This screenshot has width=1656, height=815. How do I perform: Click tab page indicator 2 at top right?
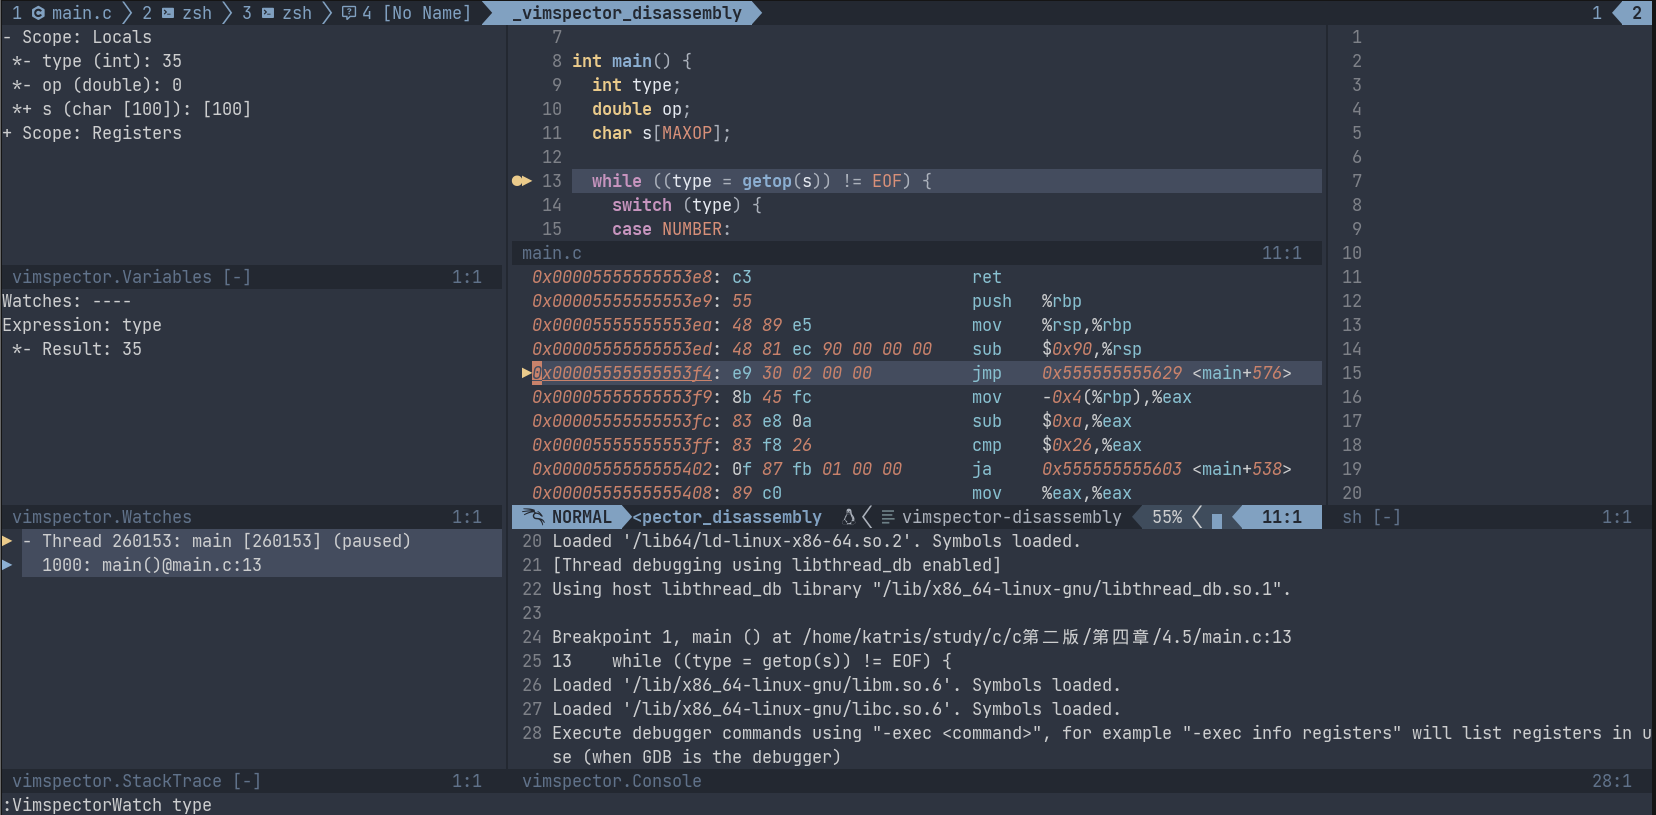[x=1636, y=13]
